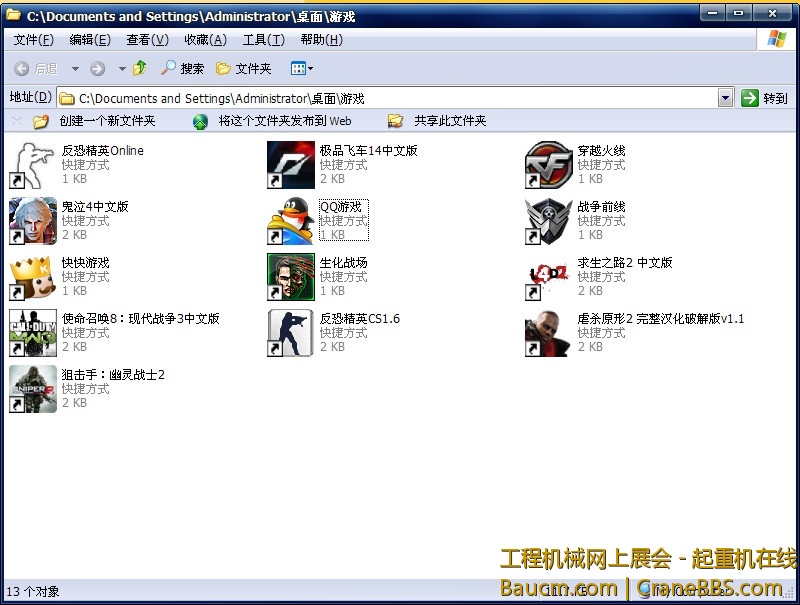Click the 创建一个新文件夹 link
The width and height of the screenshot is (800, 605).
tap(107, 121)
